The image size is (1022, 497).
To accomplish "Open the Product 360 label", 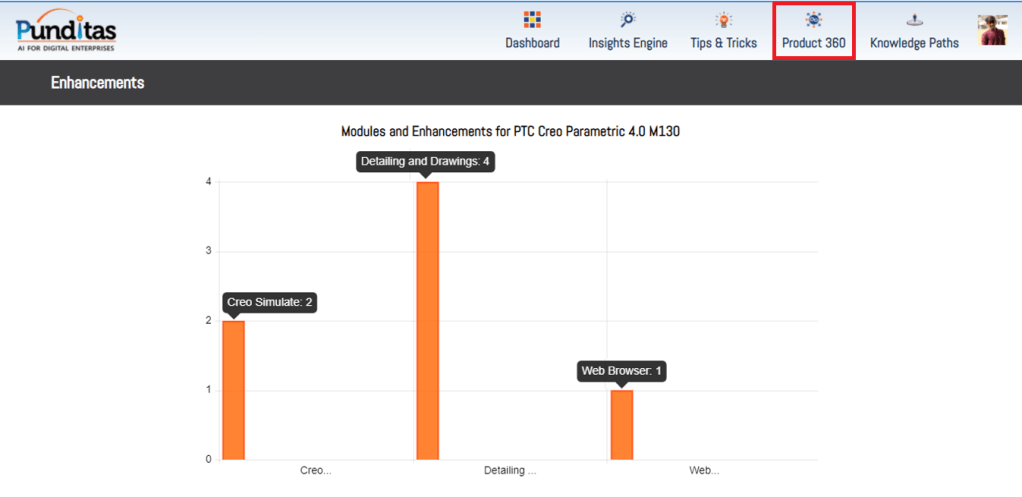I will (x=814, y=43).
